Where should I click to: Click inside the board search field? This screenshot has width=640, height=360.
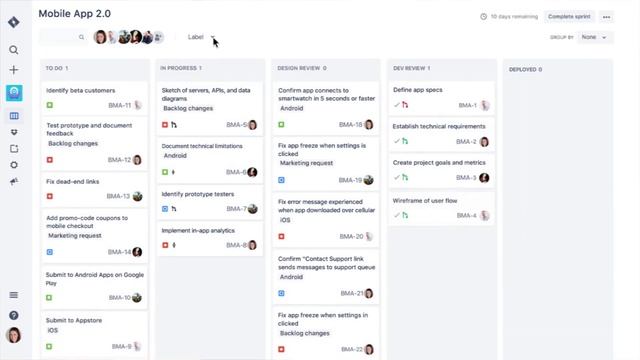click(x=63, y=37)
